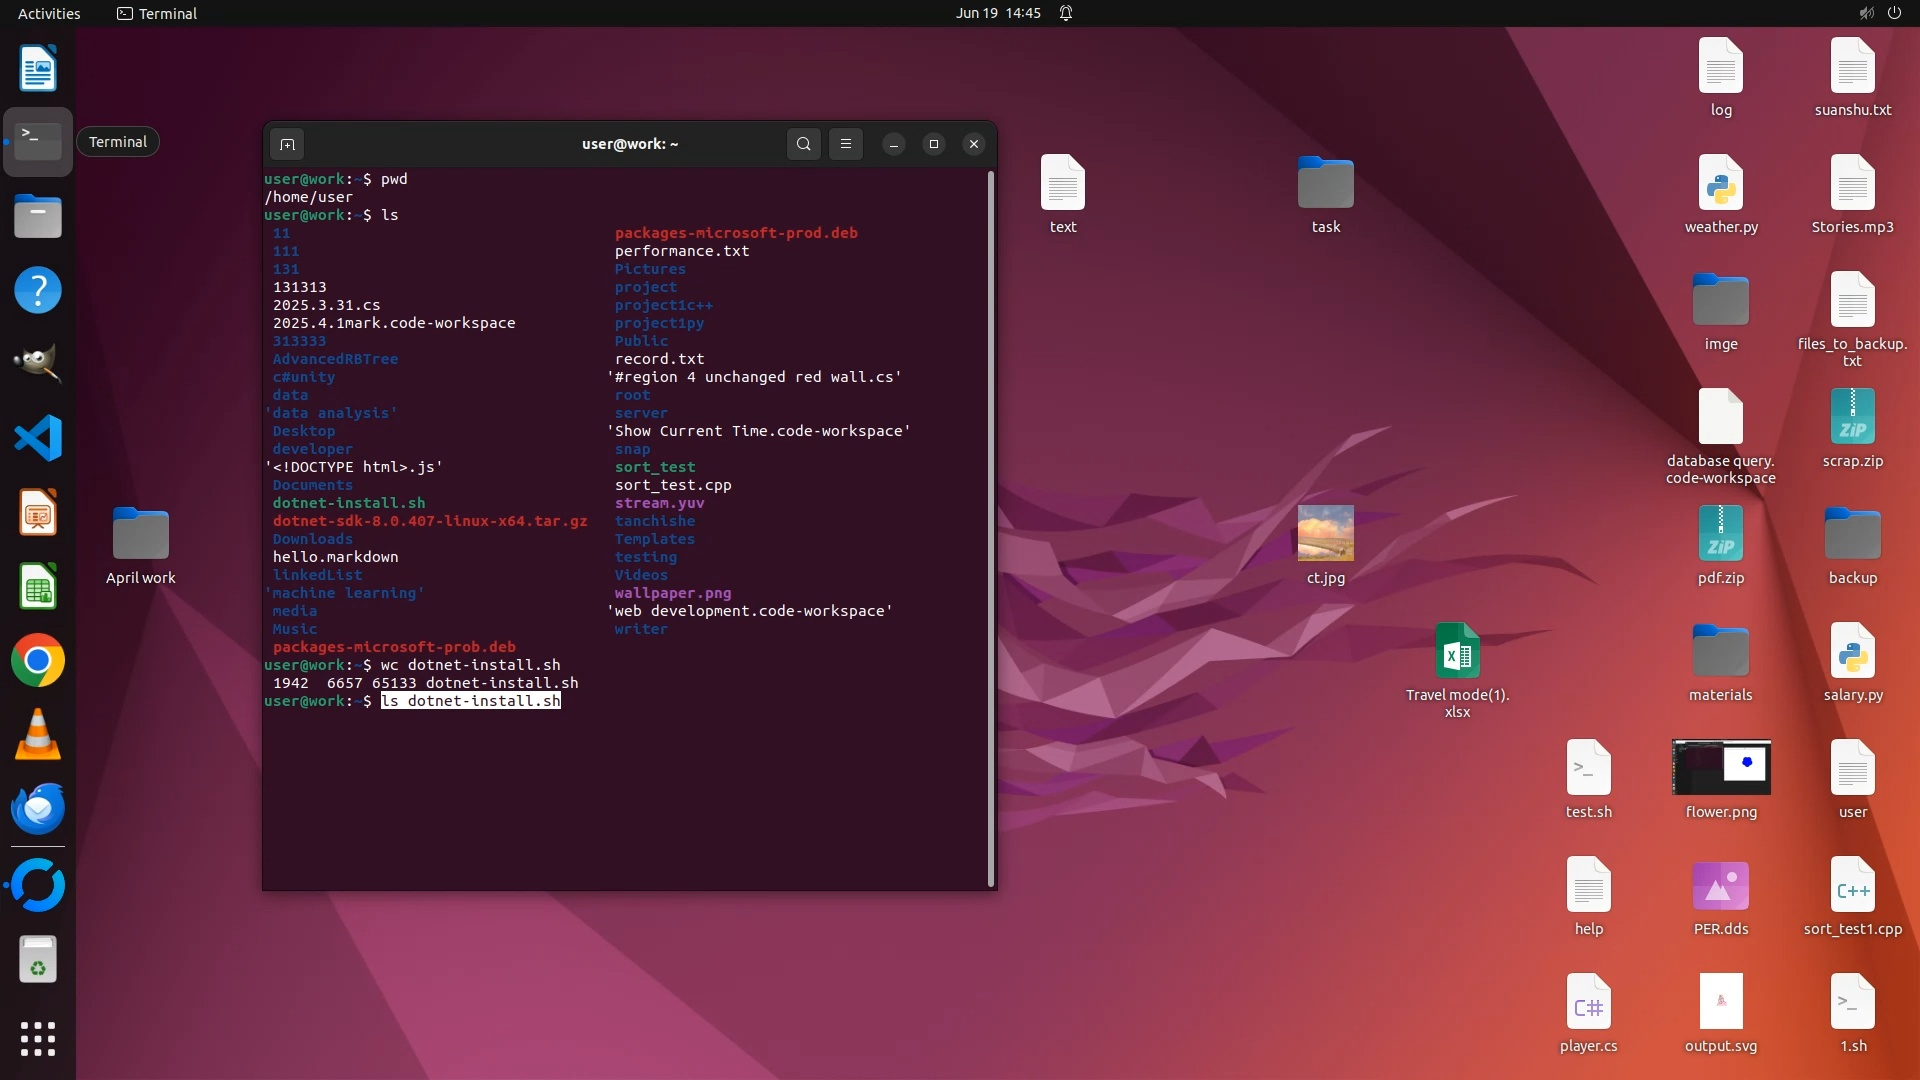Expand system menu via power icon
The image size is (1920, 1080).
coord(1894,13)
